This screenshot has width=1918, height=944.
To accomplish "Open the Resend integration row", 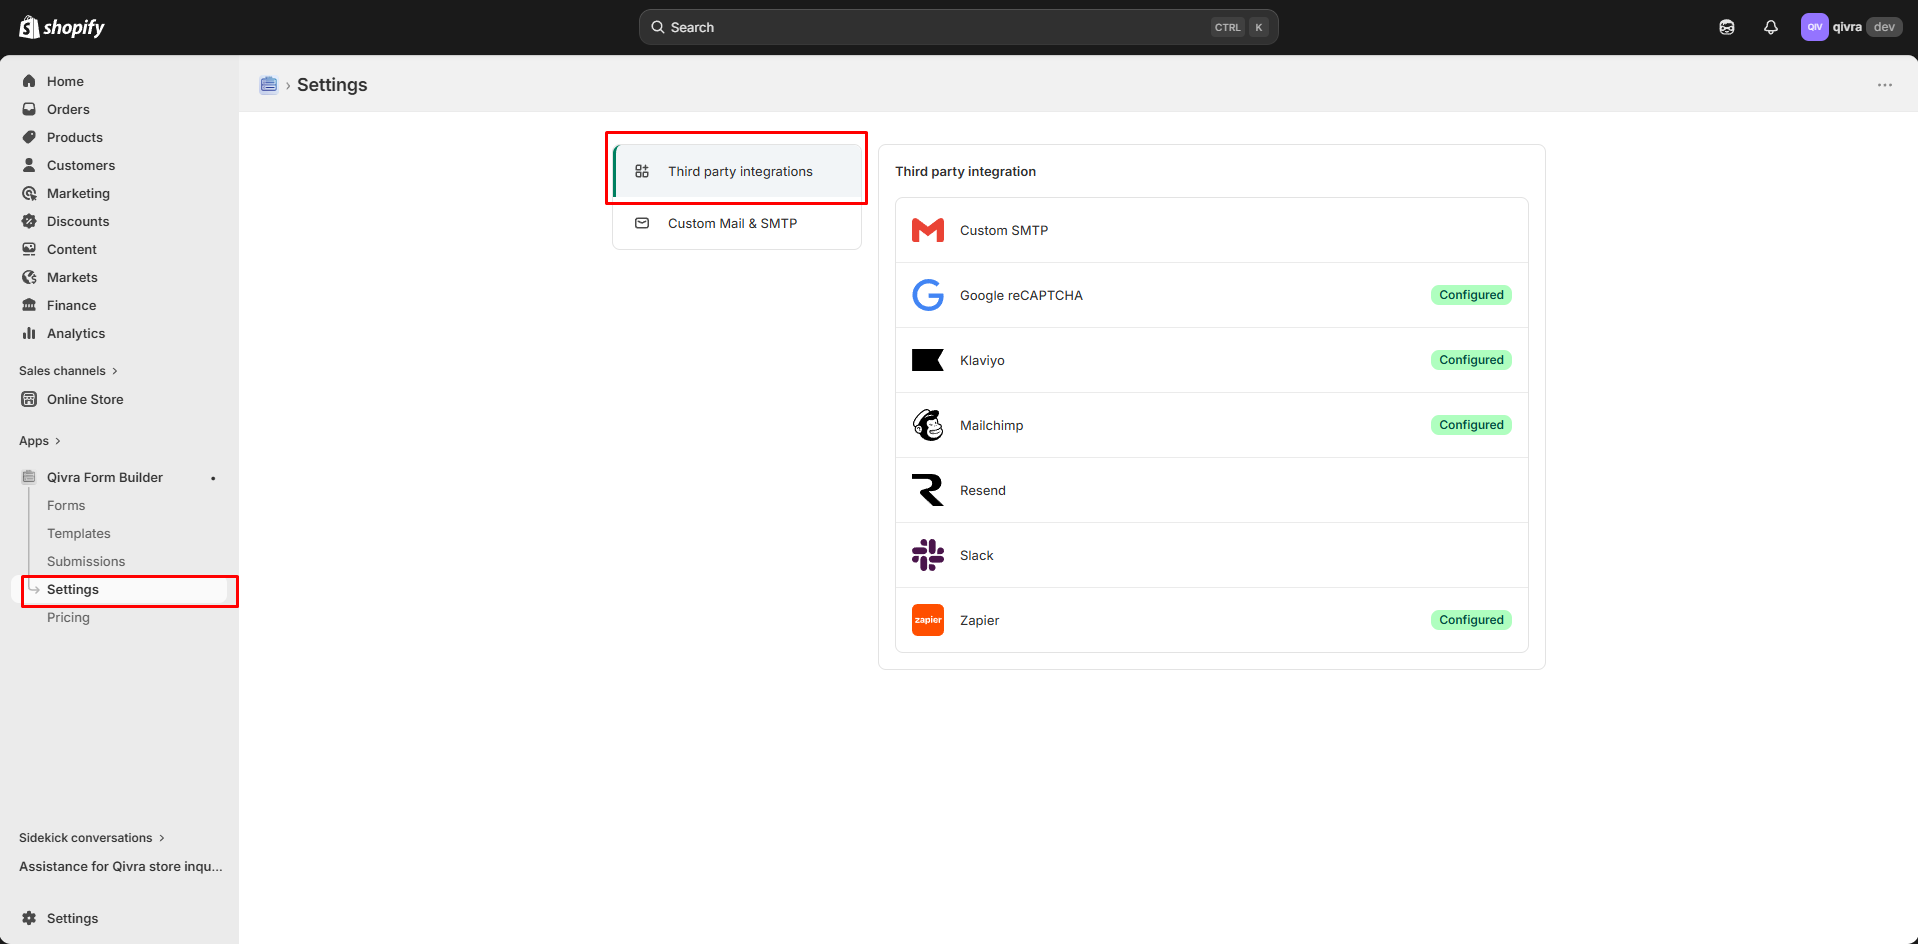I will tap(1212, 490).
